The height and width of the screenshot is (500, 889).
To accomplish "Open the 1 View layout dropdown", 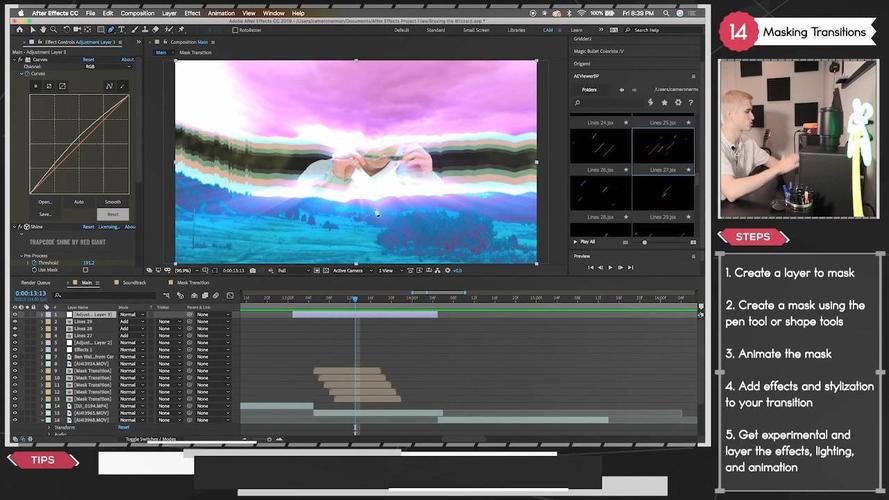I will [x=390, y=270].
